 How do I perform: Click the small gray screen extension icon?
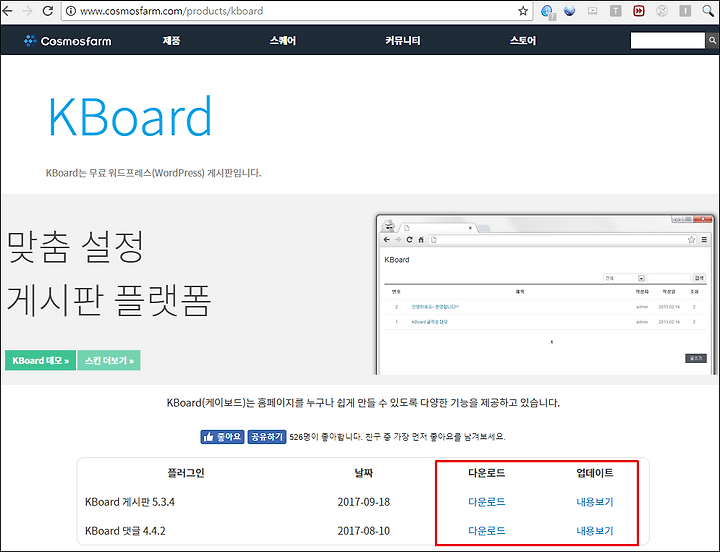point(592,11)
